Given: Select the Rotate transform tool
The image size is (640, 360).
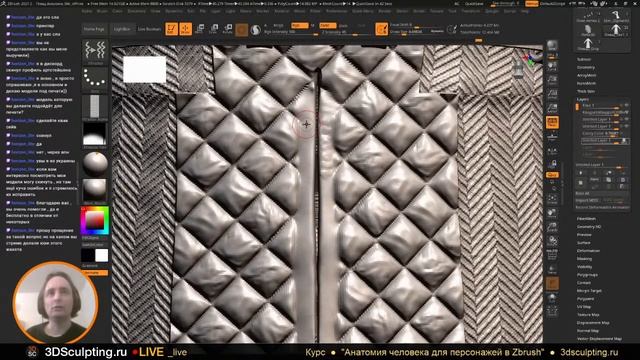Looking at the screenshot, I should click(228, 29).
